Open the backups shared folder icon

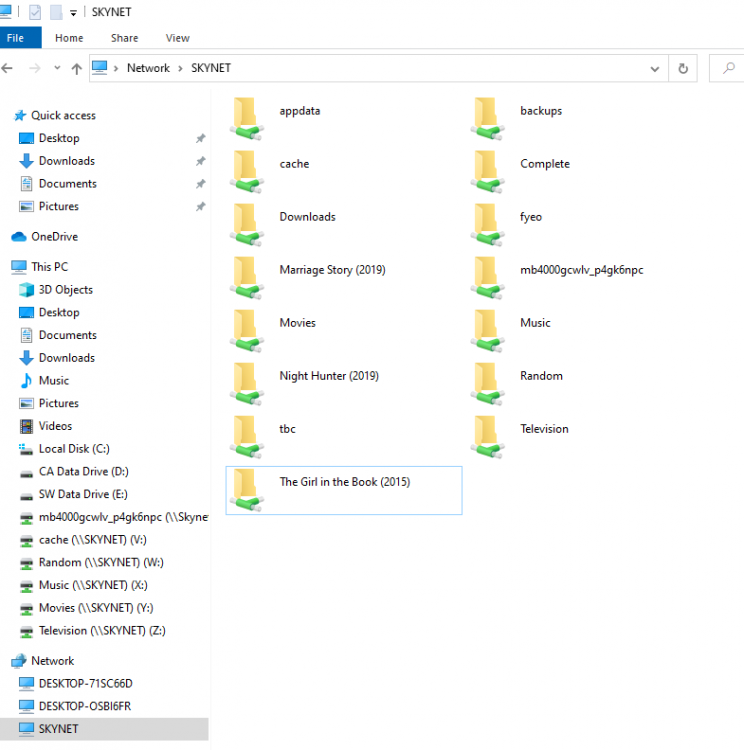(x=488, y=119)
